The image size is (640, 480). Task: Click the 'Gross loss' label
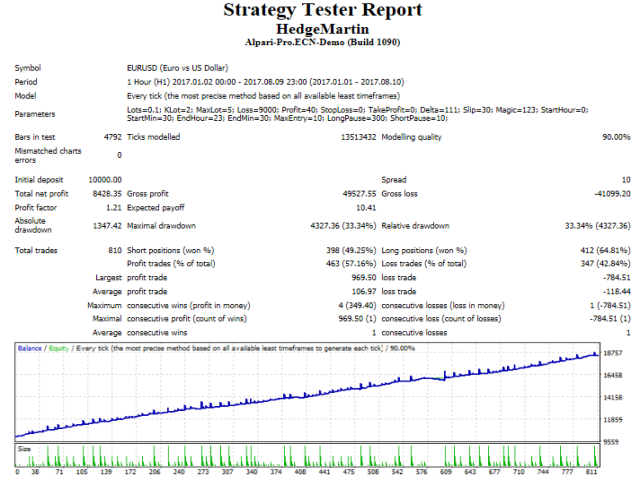[399, 193]
